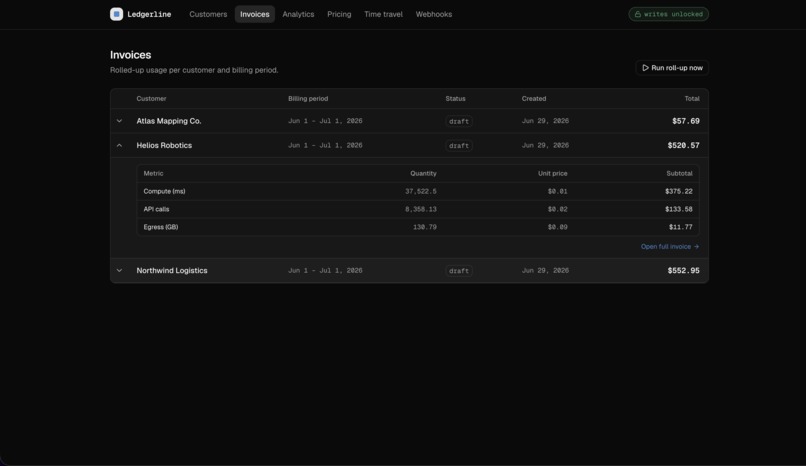The height and width of the screenshot is (466, 806).
Task: Open the Webhooks tab
Action: pos(434,14)
